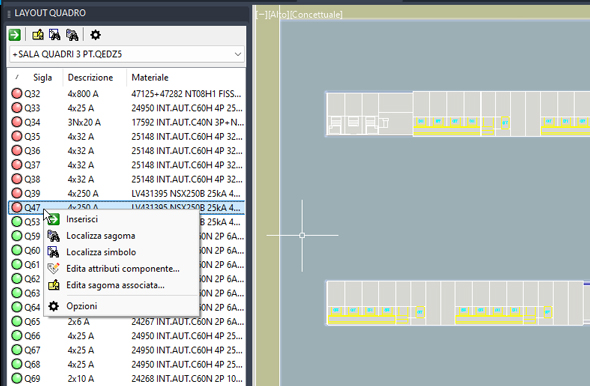
Task: Click the LAYOUT QUADRO palette grip handle
Action: click(9, 14)
